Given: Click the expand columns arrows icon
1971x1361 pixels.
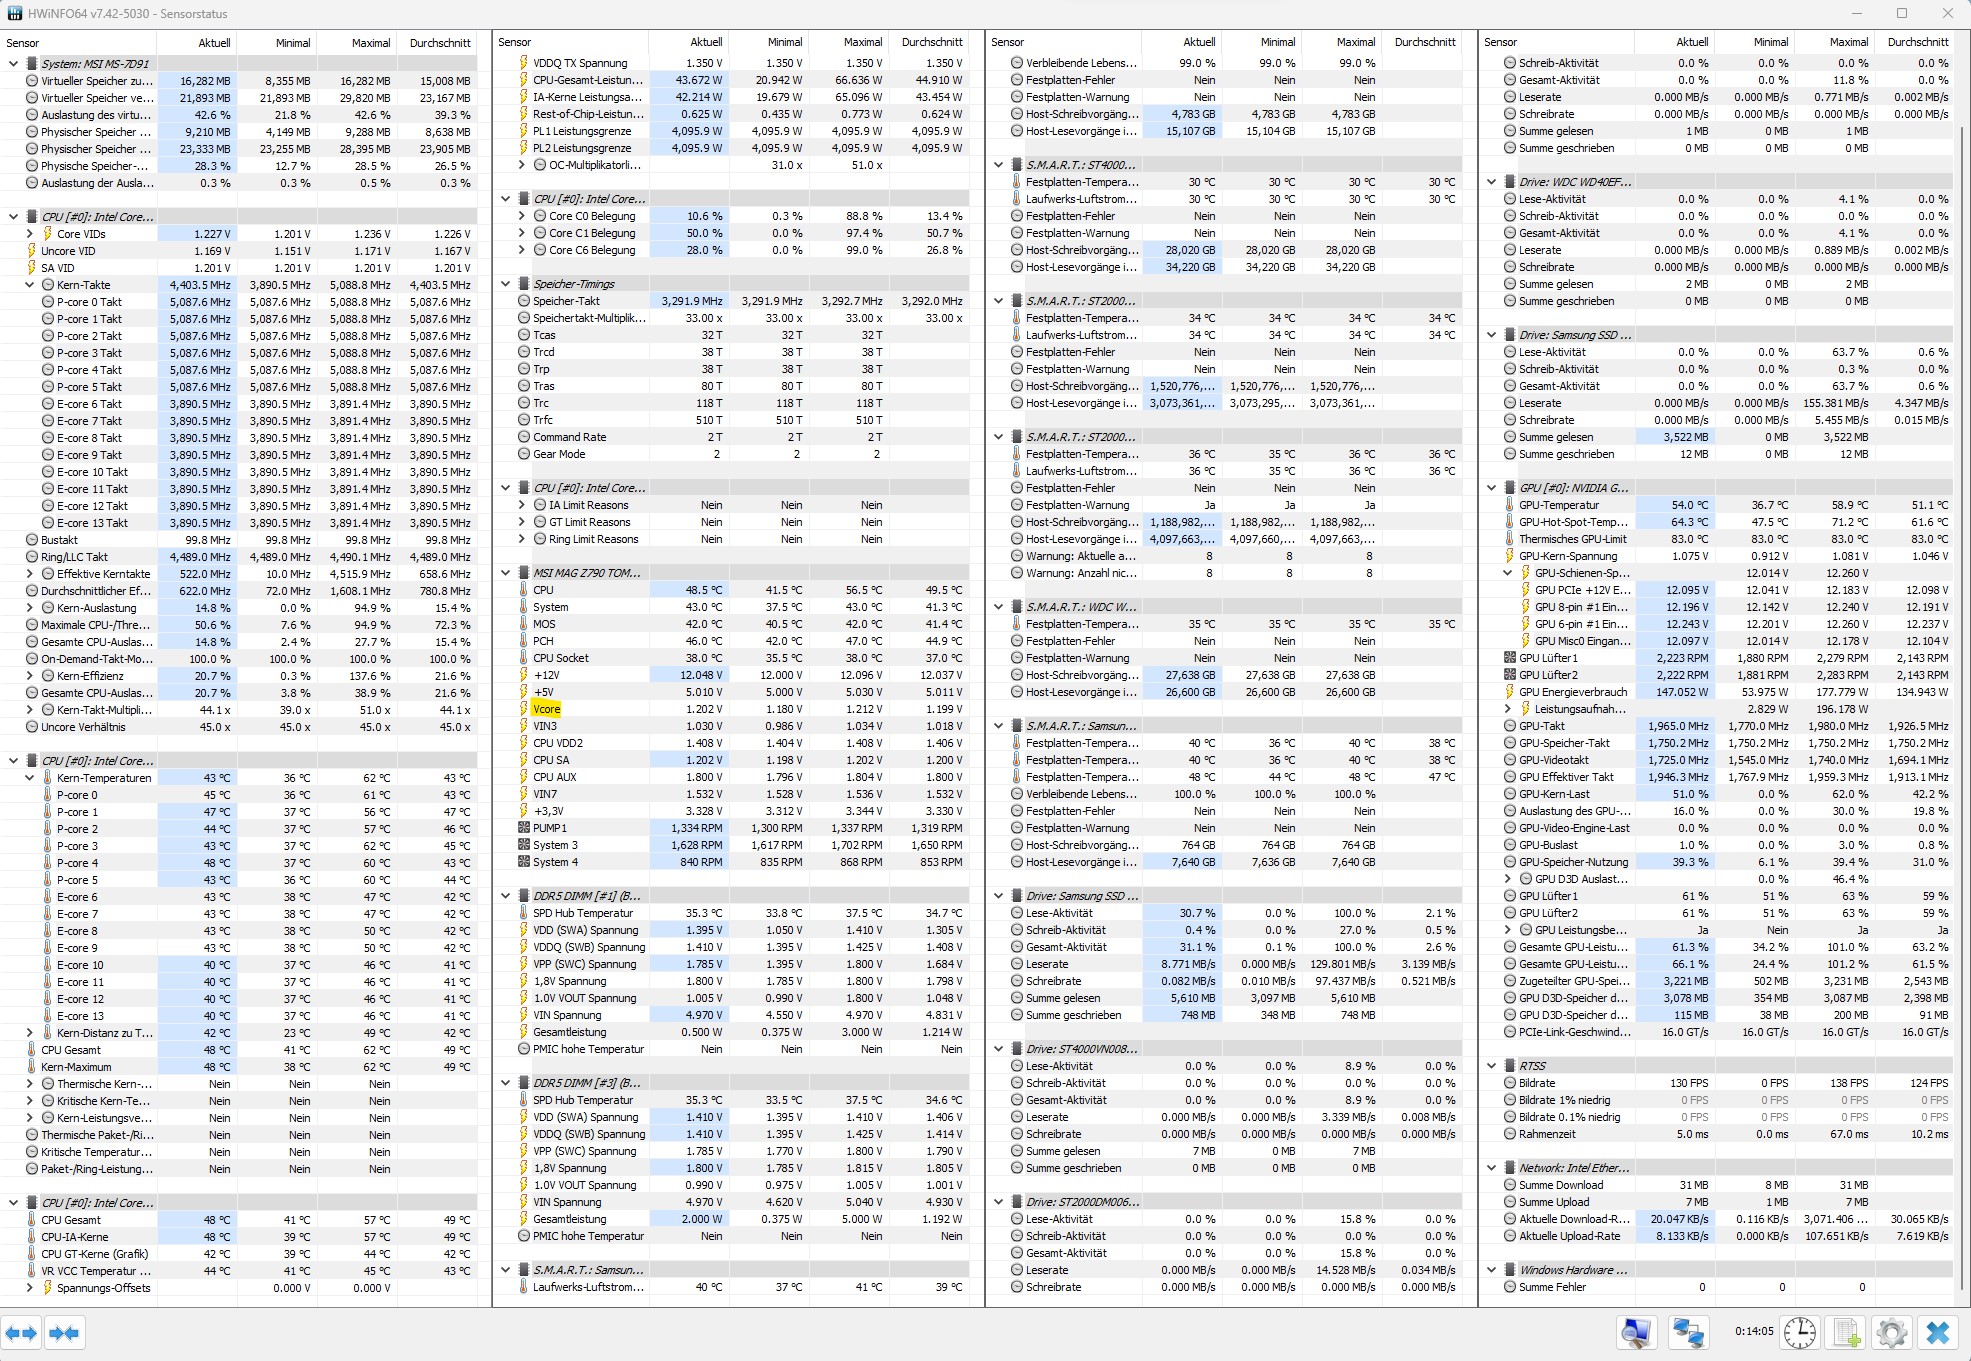Looking at the screenshot, I should (x=21, y=1333).
